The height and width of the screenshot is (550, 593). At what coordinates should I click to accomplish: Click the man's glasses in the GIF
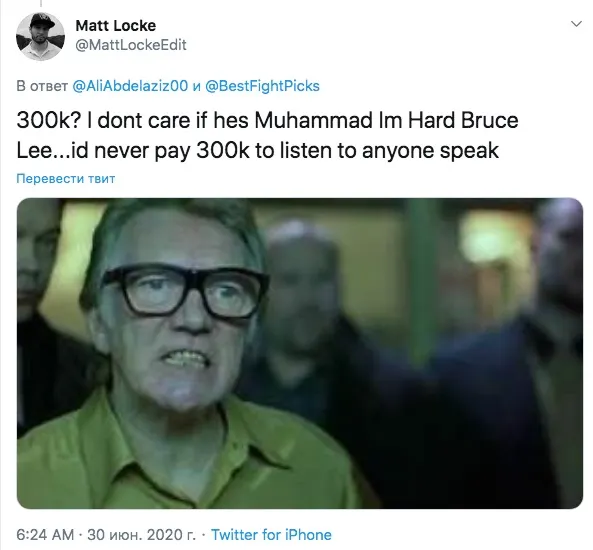point(185,290)
